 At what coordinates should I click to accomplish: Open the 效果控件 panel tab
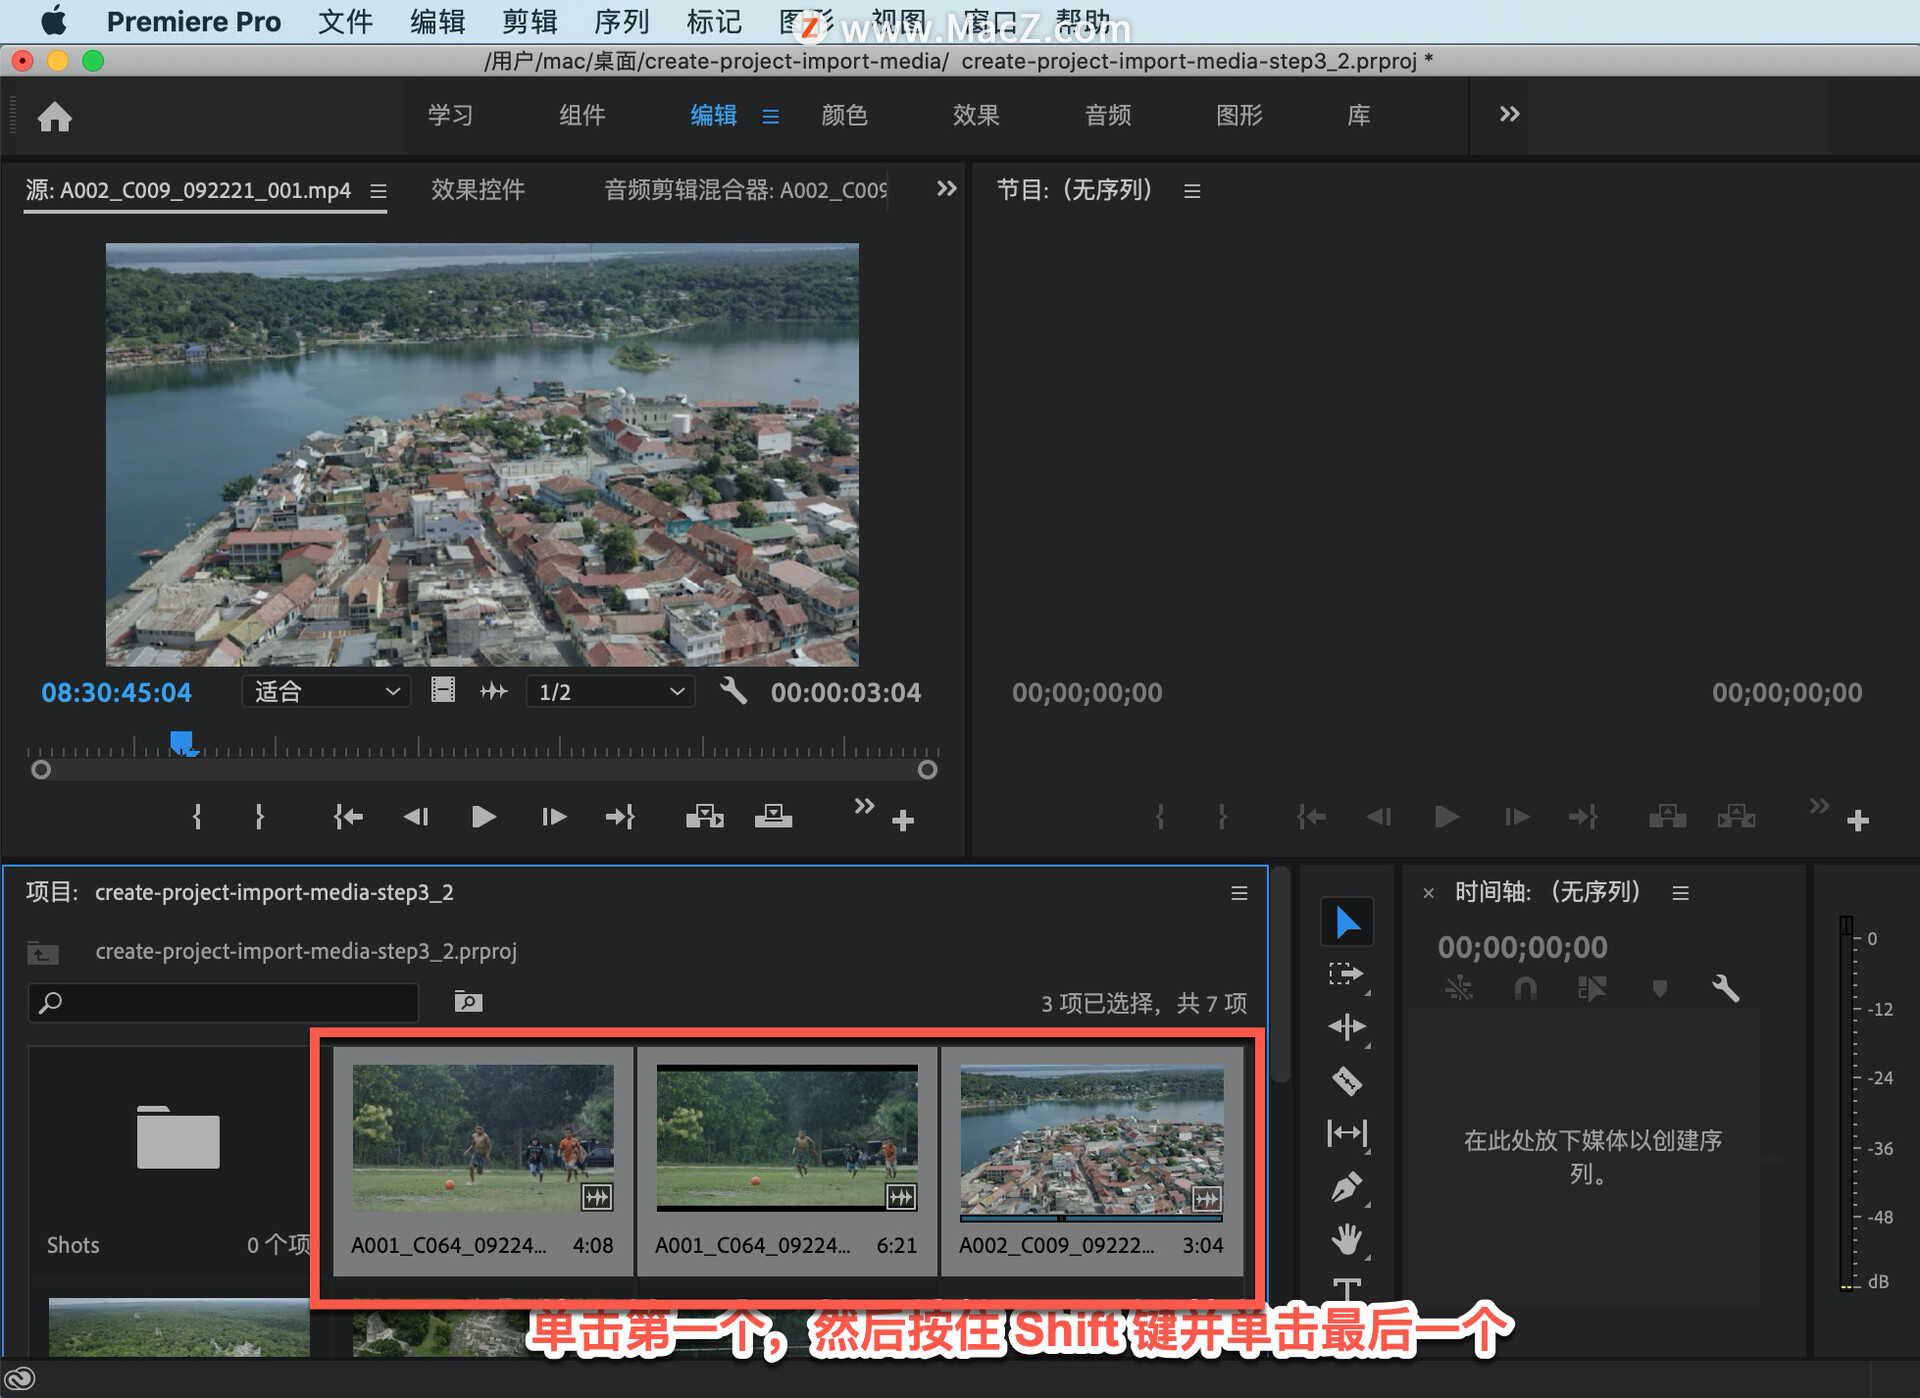coord(478,189)
